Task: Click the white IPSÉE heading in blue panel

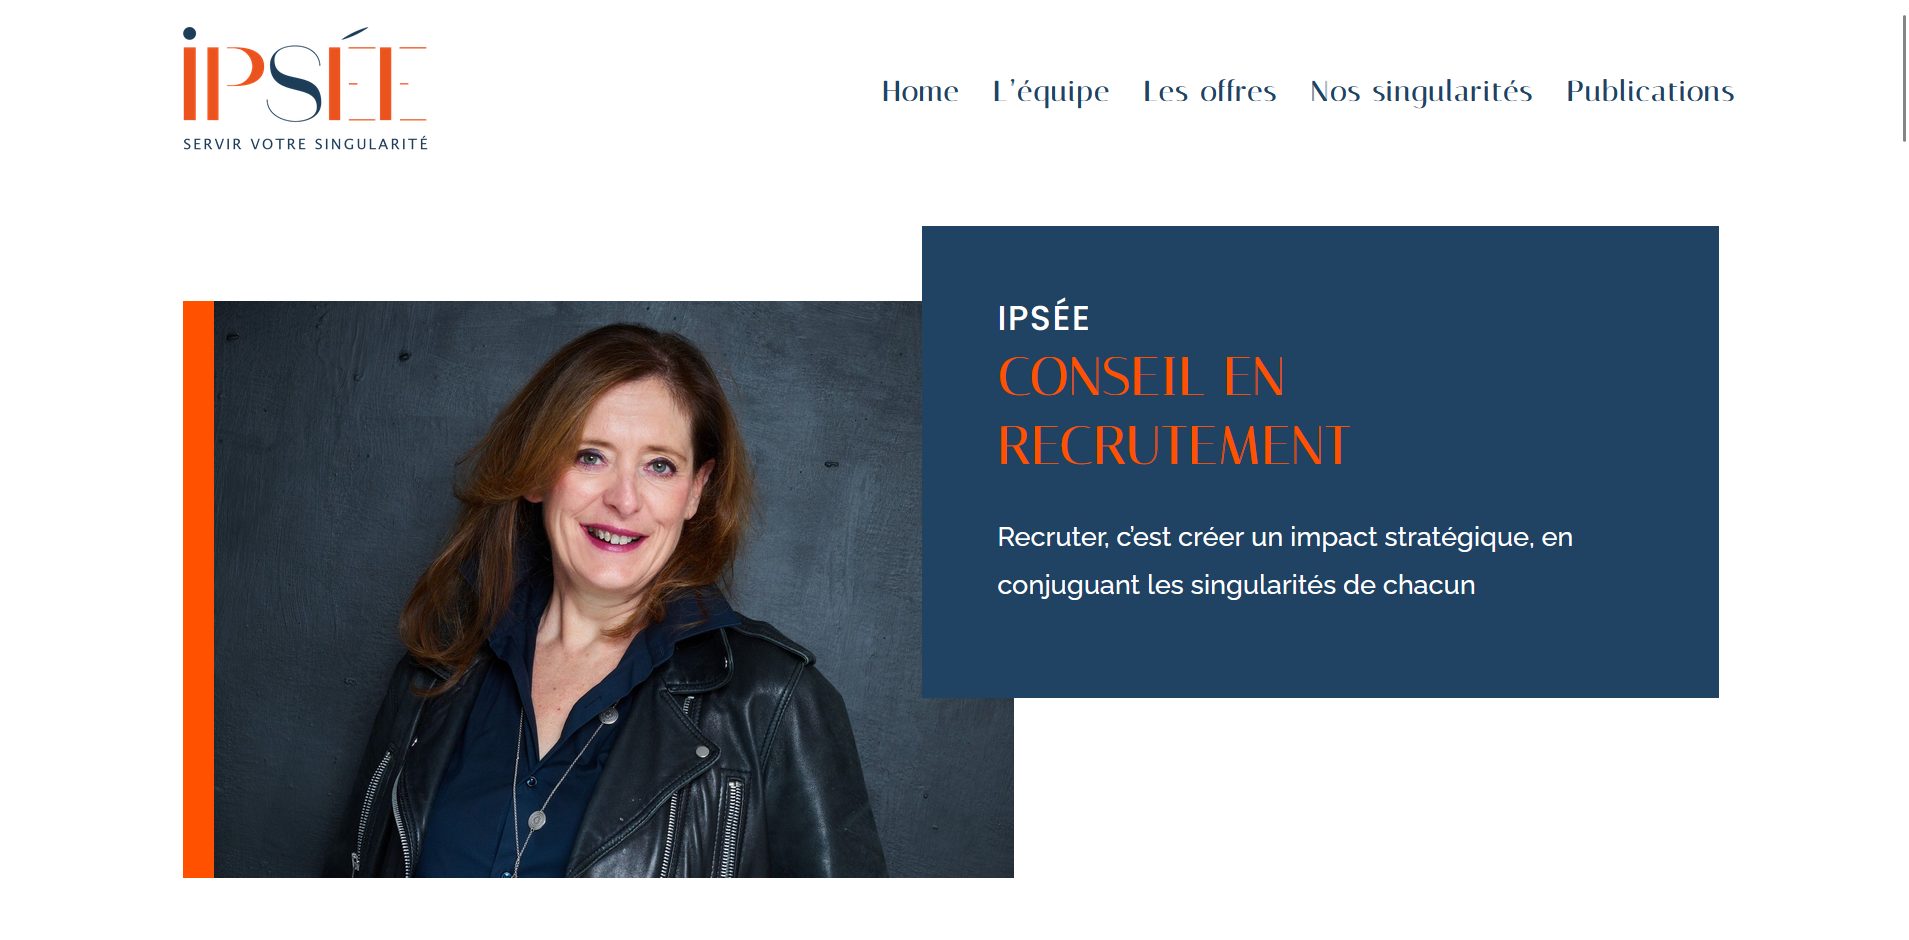Action: 1043,317
